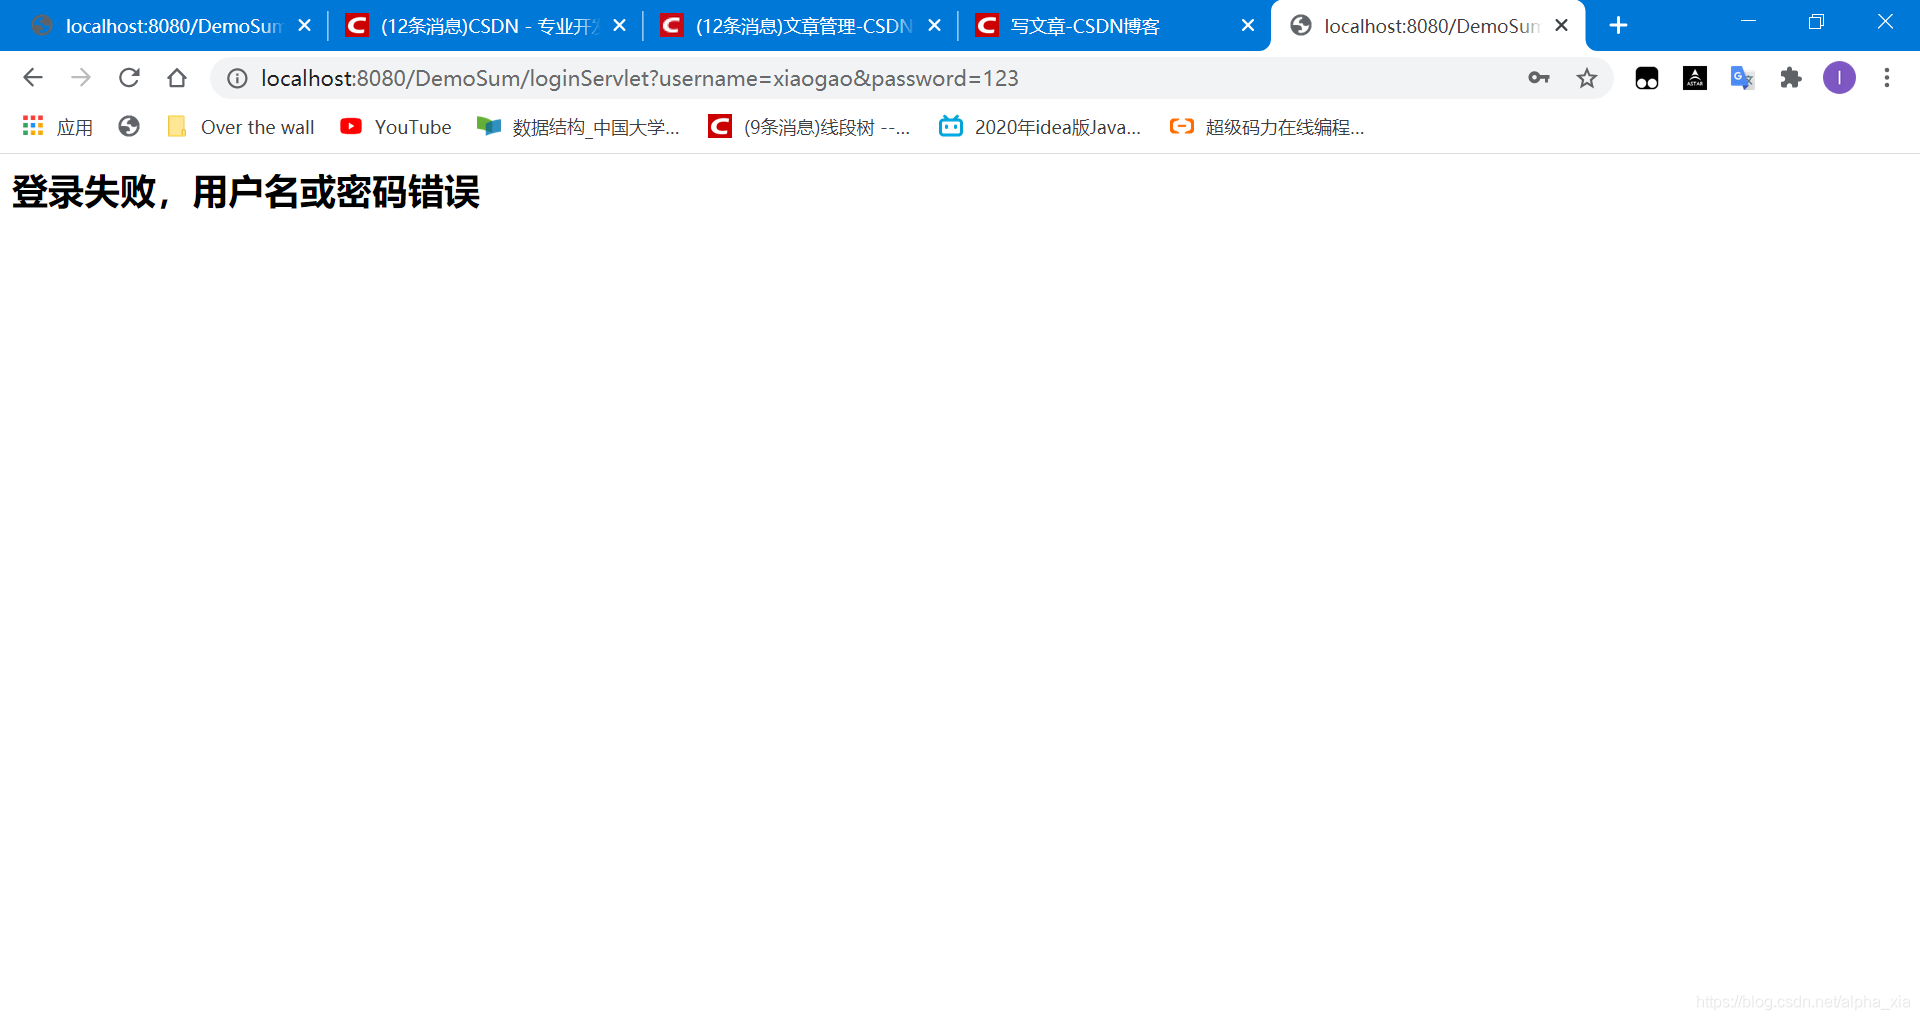This screenshot has width=1920, height=1020.
Task: Click the ASTAR extension icon
Action: tap(1694, 77)
